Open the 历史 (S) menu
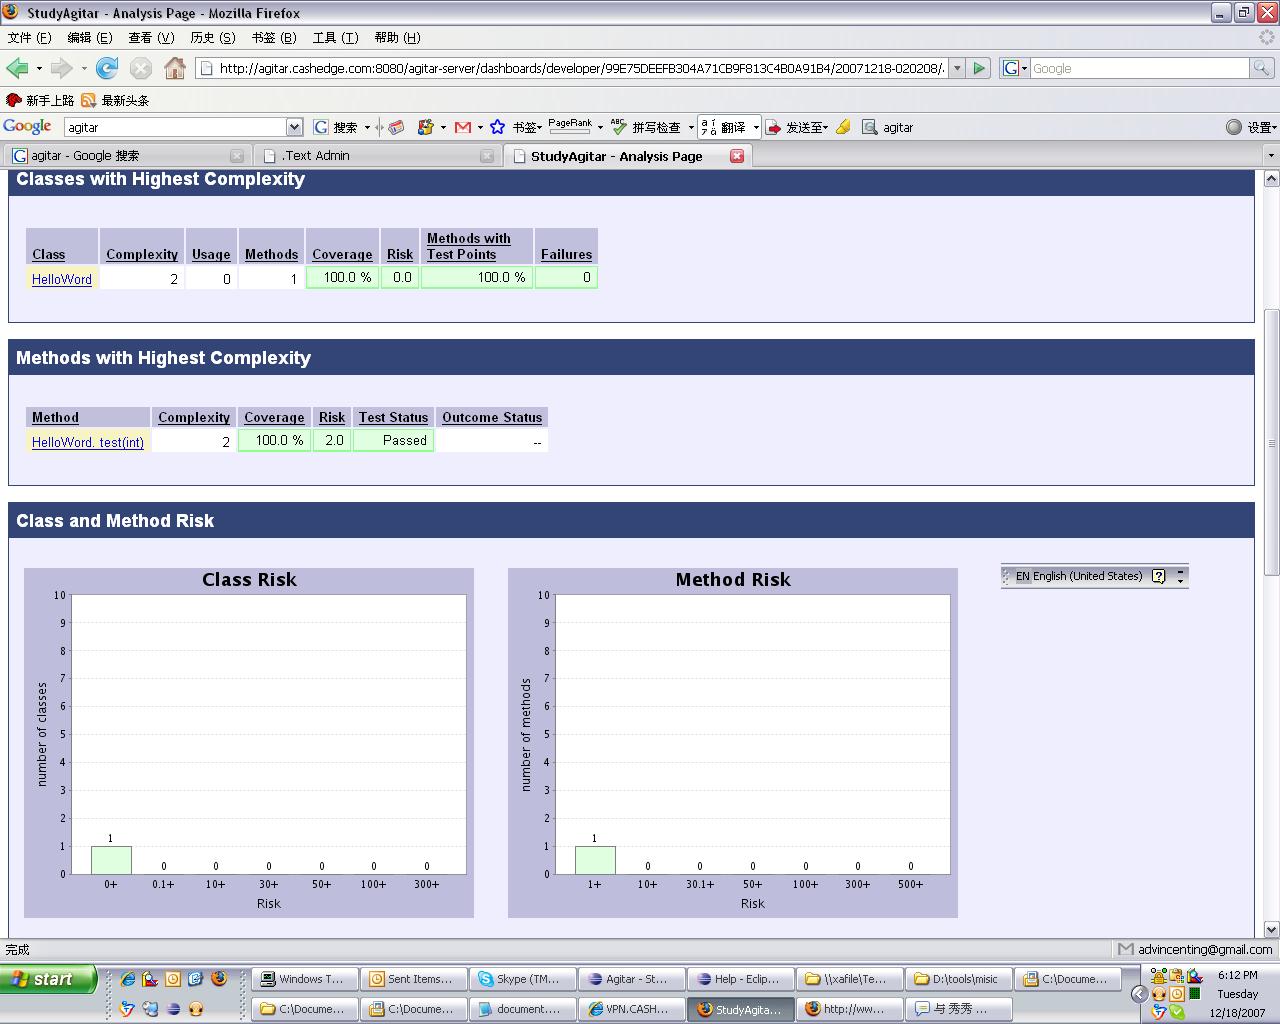The width and height of the screenshot is (1280, 1024). pos(212,38)
